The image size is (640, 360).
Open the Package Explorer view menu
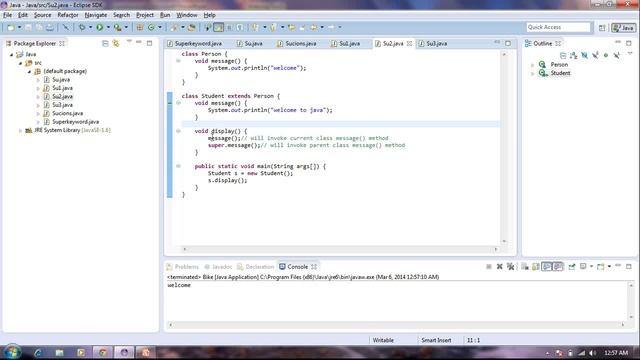pos(129,42)
